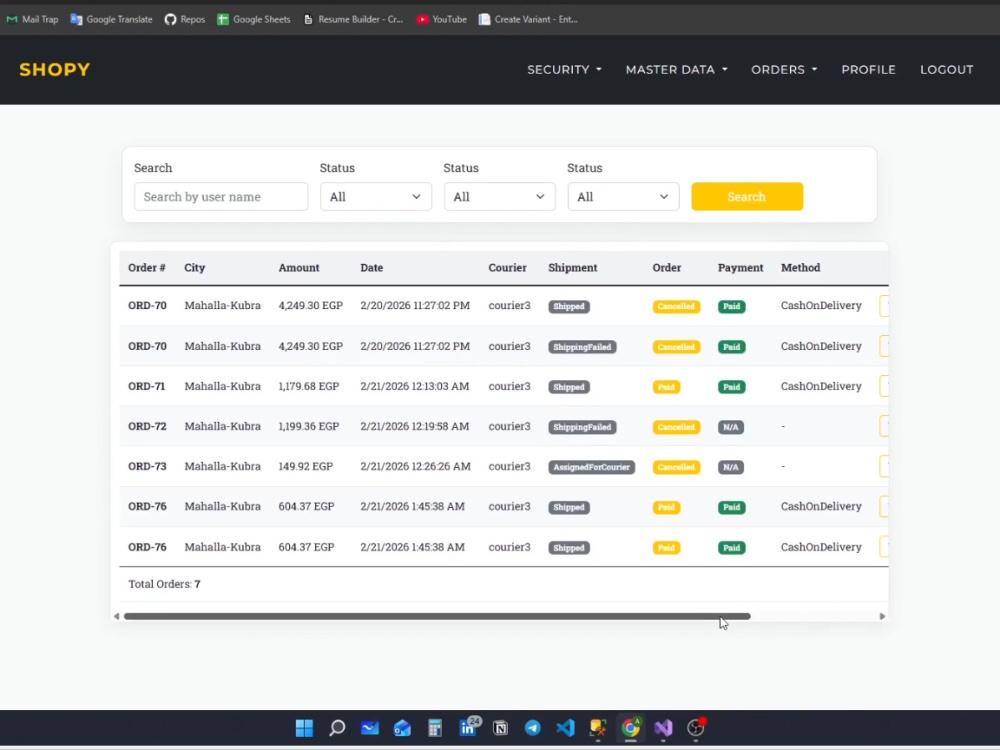This screenshot has height=750, width=1000.
Task: Click ShippingFailed badge in ORD-72 row
Action: (582, 427)
